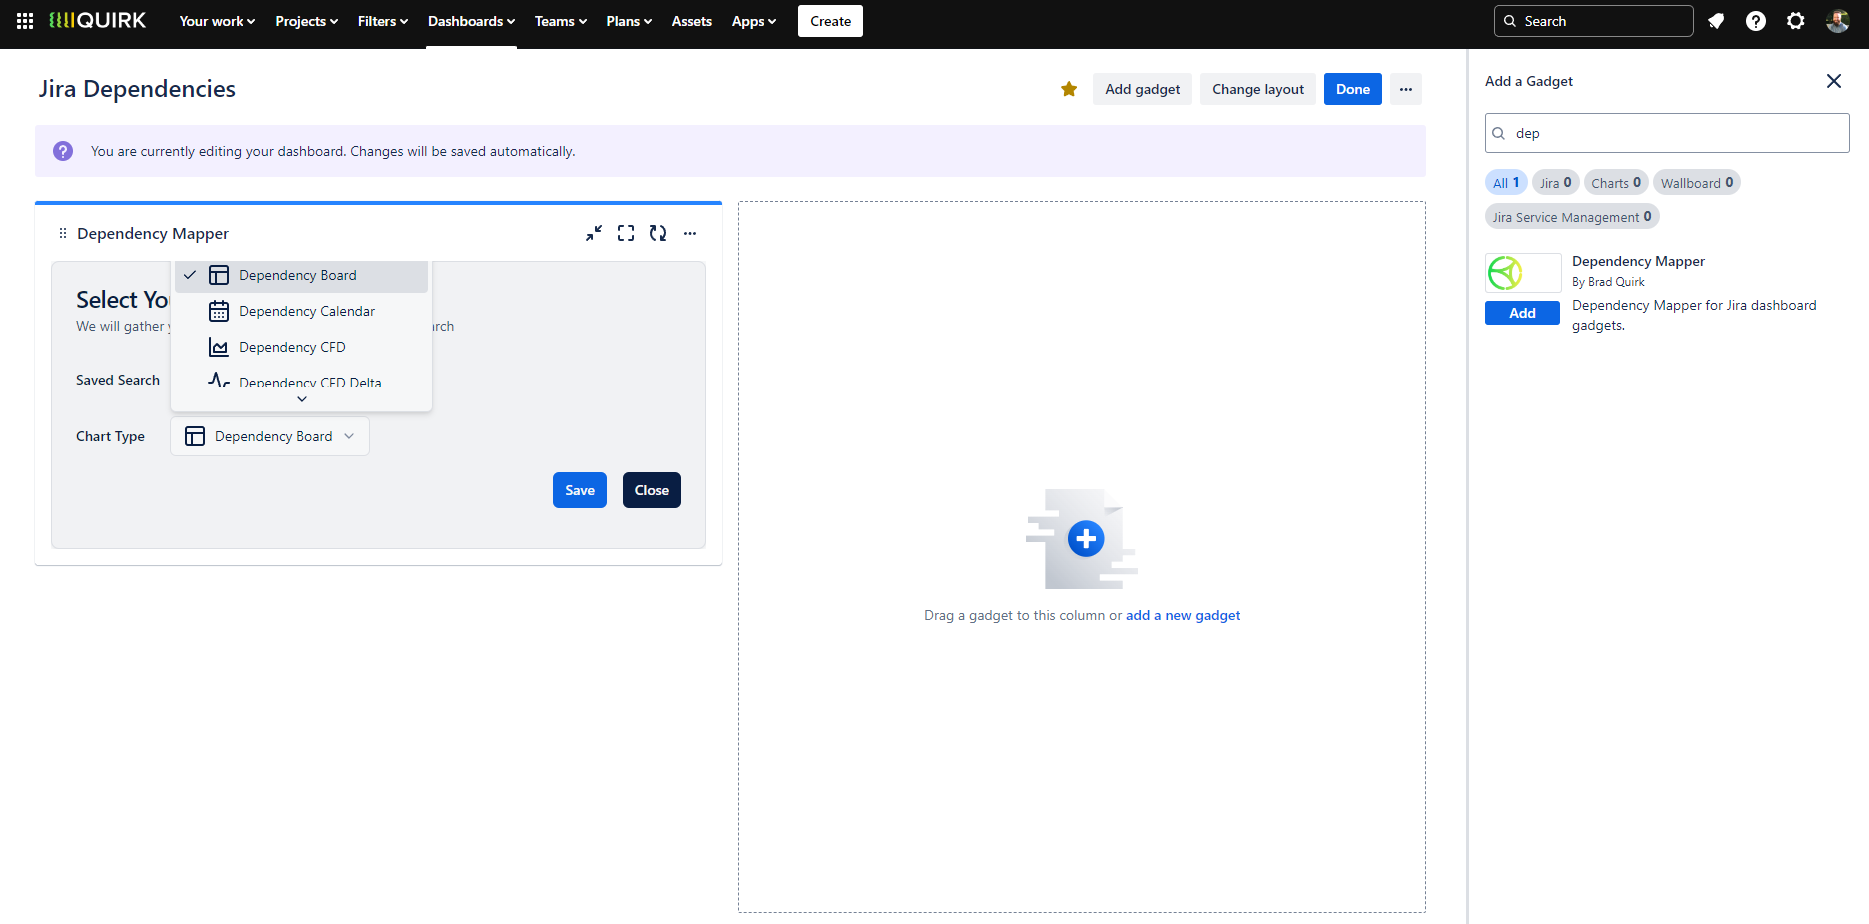Image resolution: width=1869 pixels, height=924 pixels.
Task: Grab the Dependency Mapper drag handle
Action: pos(63,233)
